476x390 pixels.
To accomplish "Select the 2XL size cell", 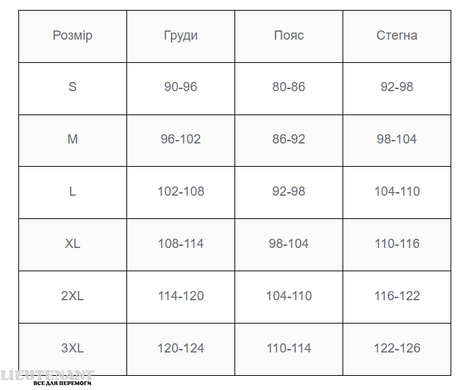I will coord(72,296).
